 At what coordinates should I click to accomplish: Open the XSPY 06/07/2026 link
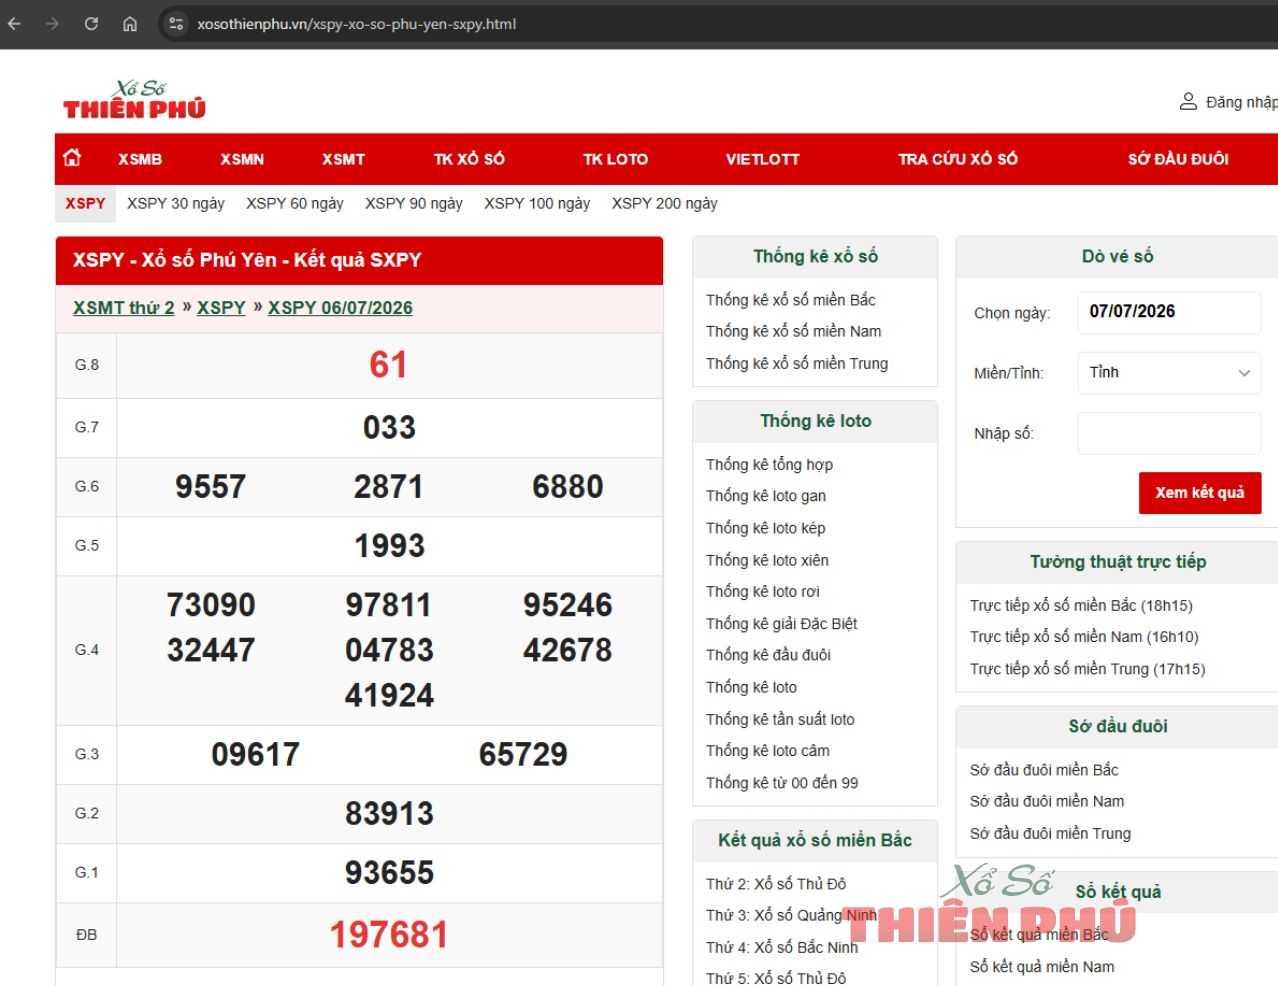(340, 308)
